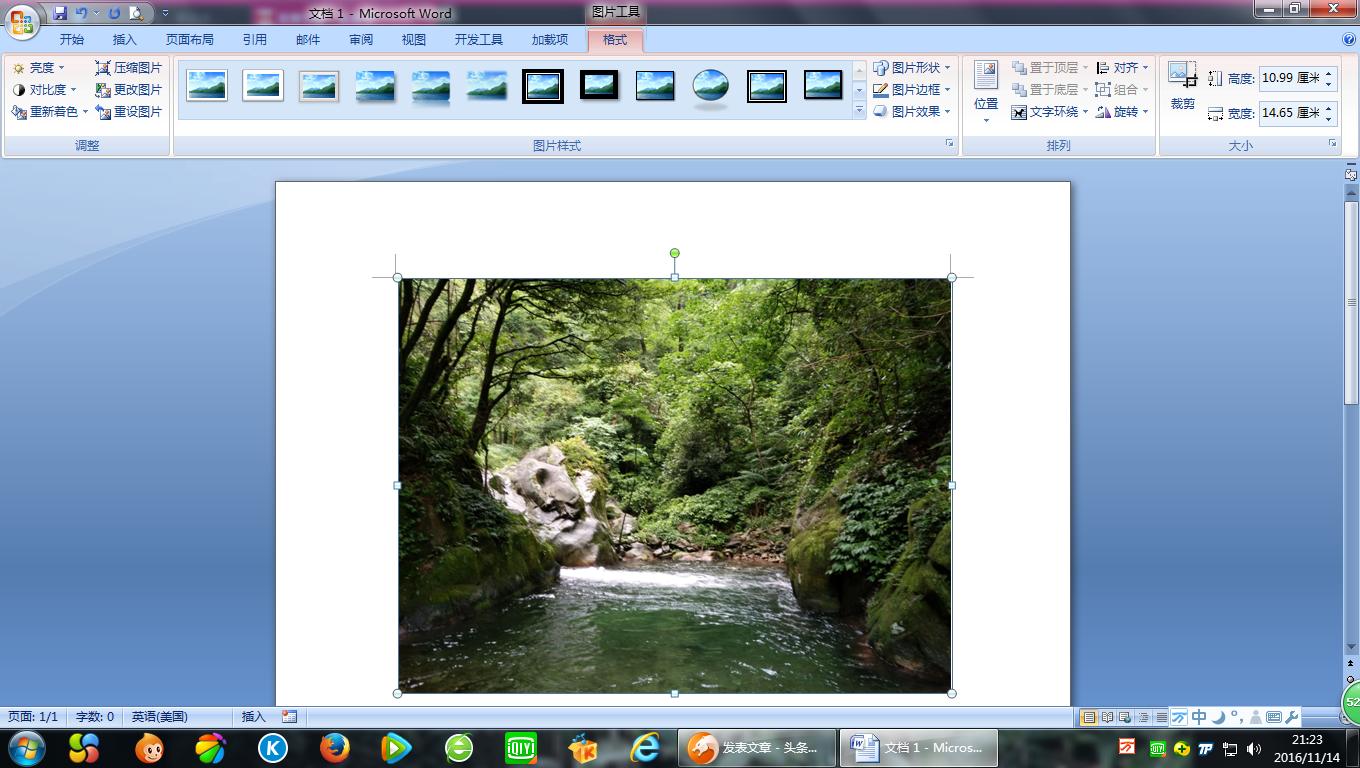Toggle macro recording icon in status bar
Screen dimensions: 1360x768
coord(290,717)
